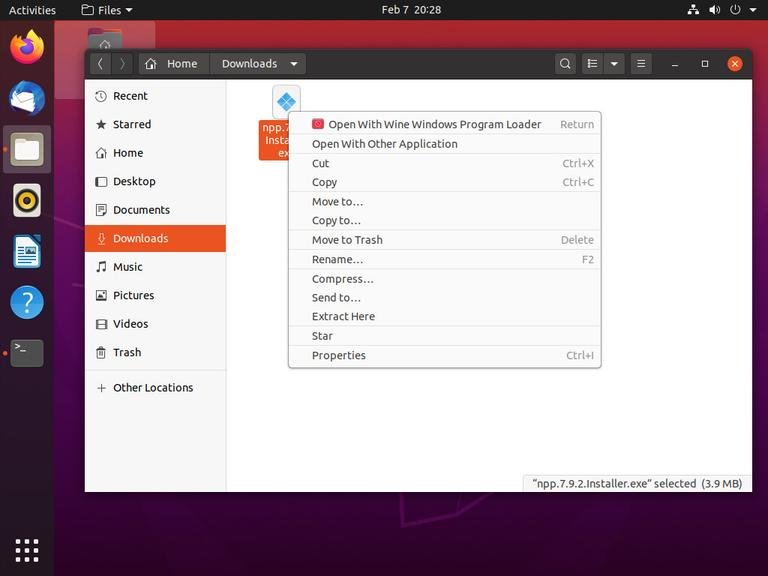
Task: Choose Open With Wine Windows Program Loader
Action: tap(434, 125)
